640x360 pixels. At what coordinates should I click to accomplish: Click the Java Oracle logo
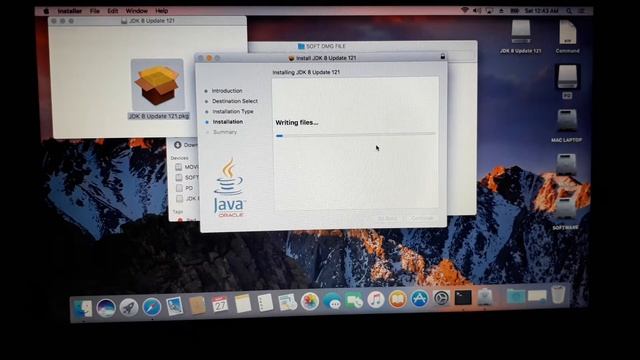(229, 188)
